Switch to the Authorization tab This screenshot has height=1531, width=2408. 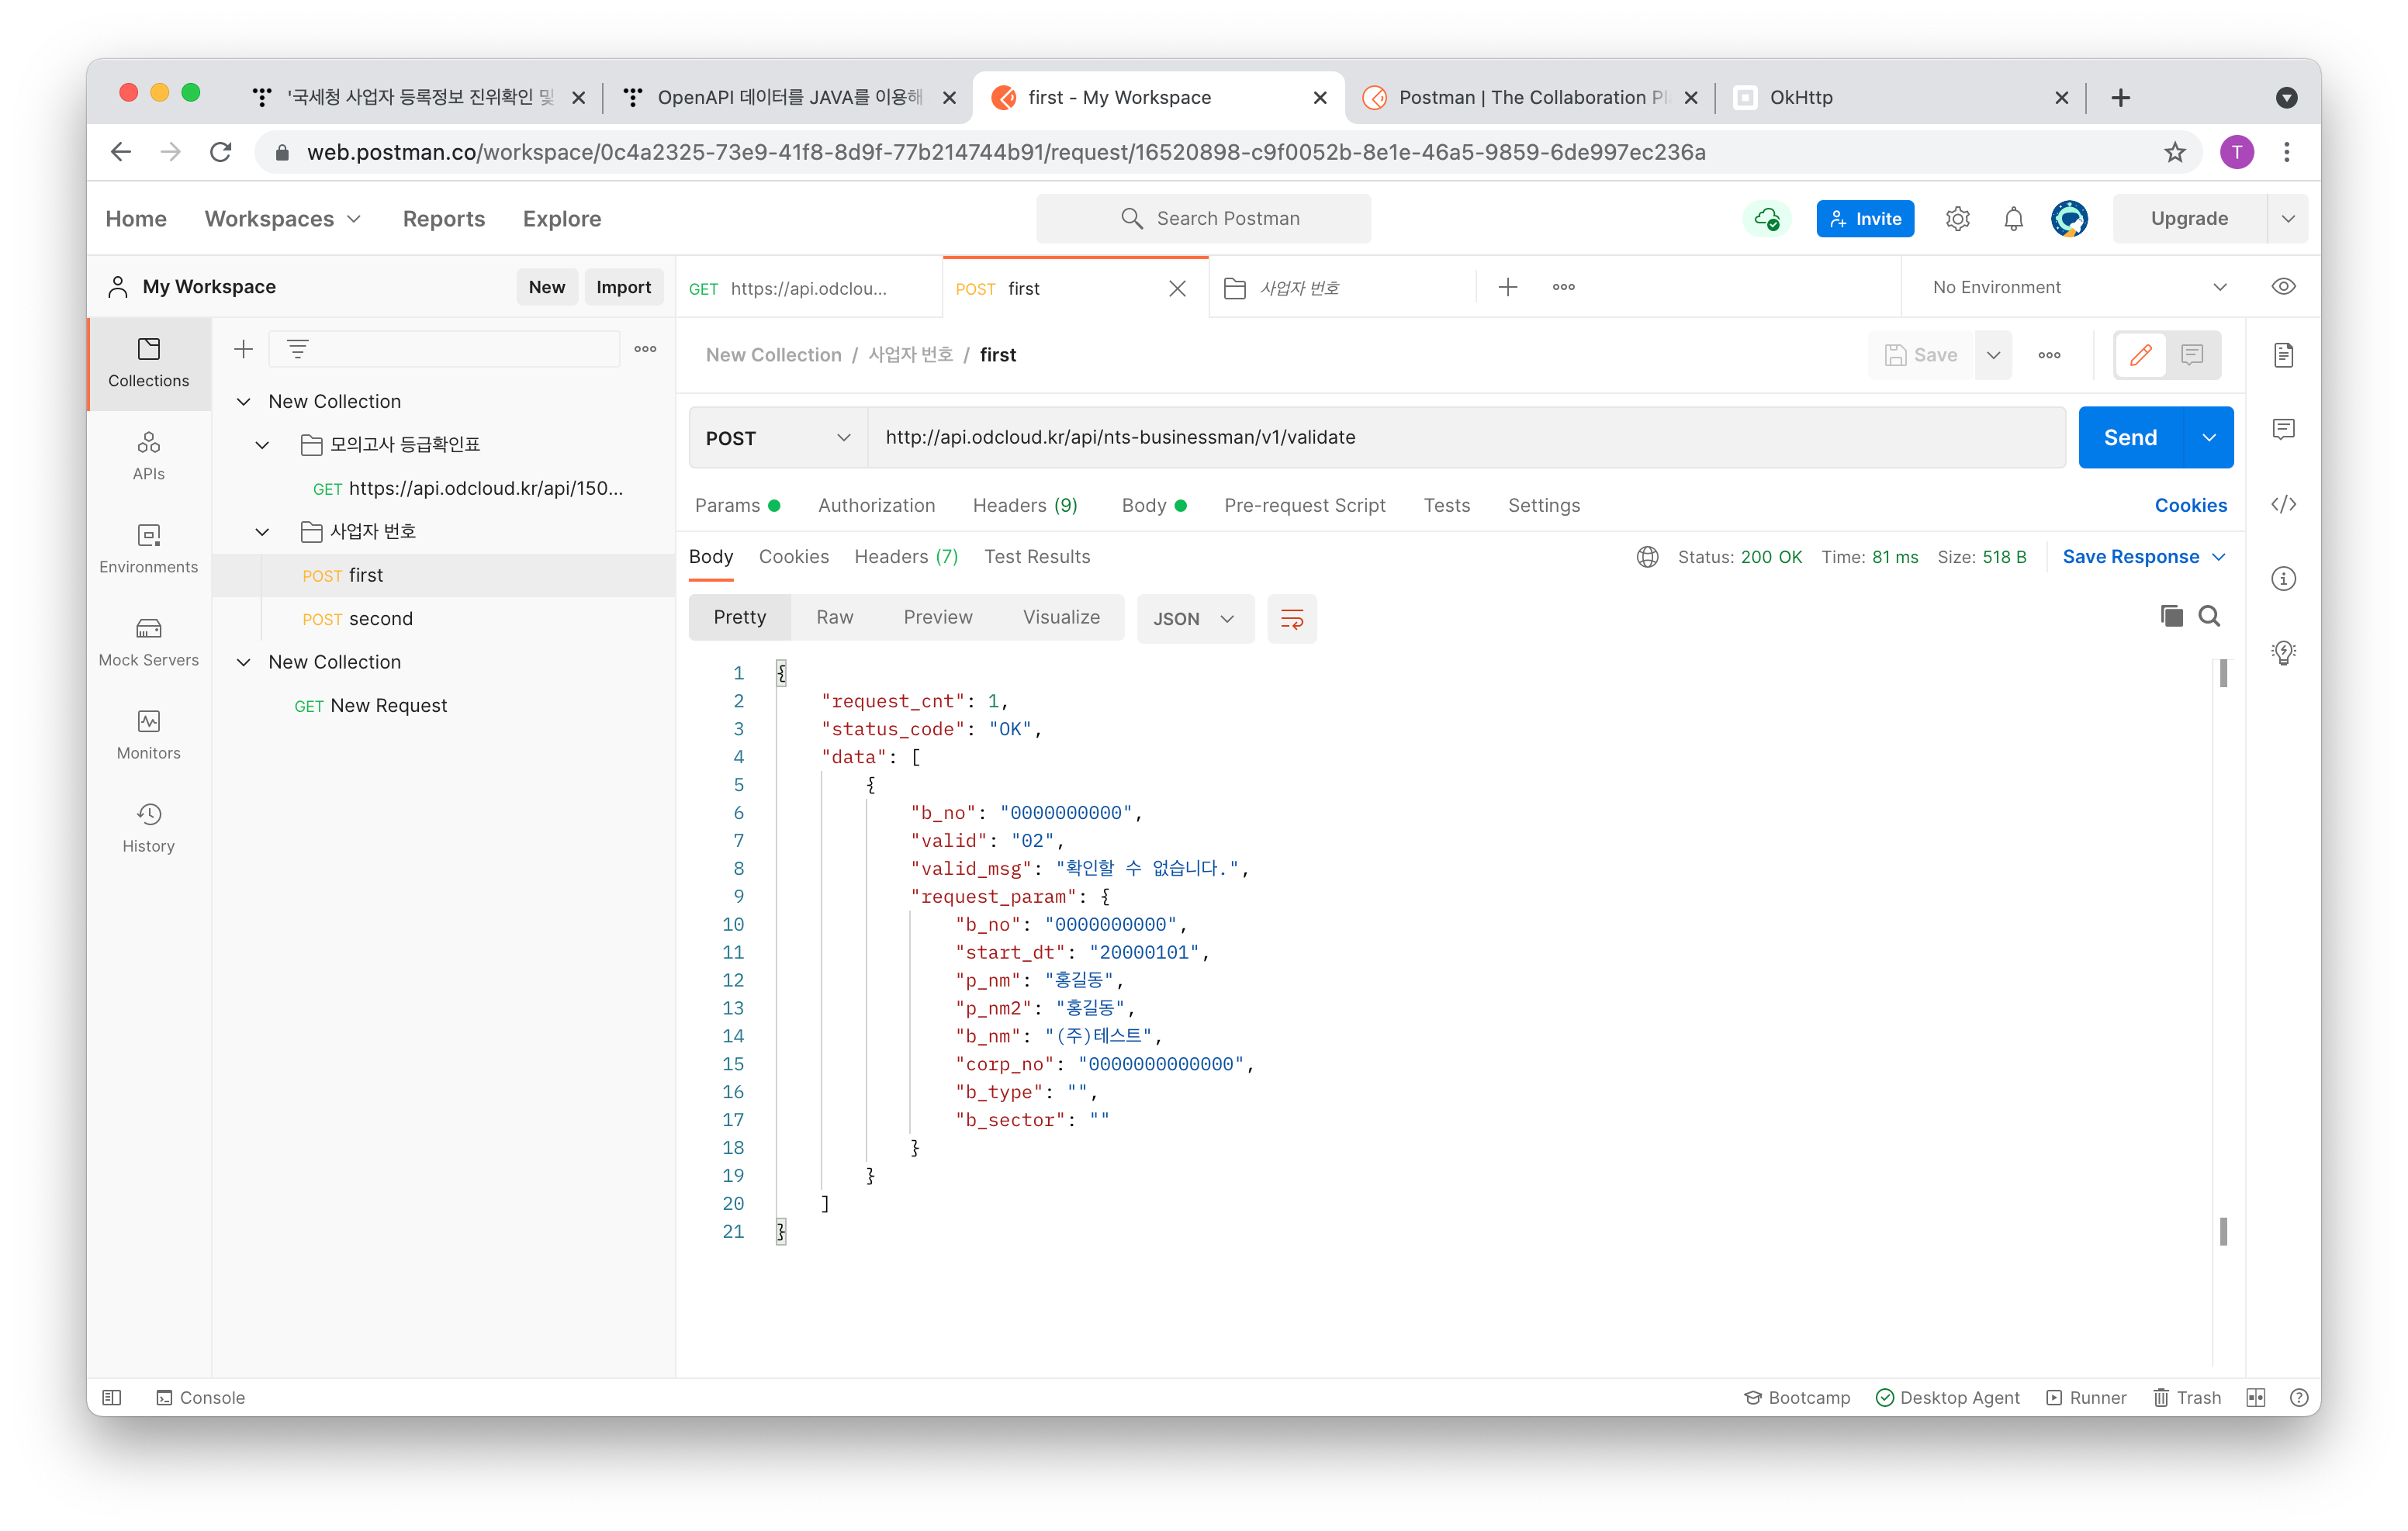[876, 505]
